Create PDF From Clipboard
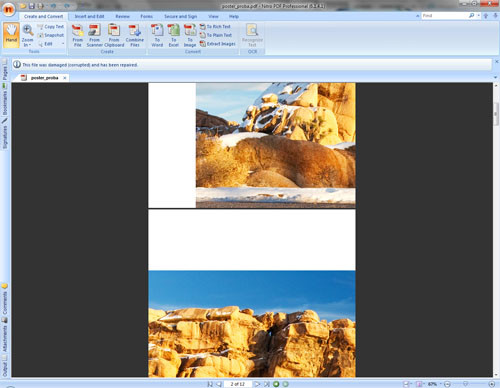This screenshot has height=388, width=500. 114,35
